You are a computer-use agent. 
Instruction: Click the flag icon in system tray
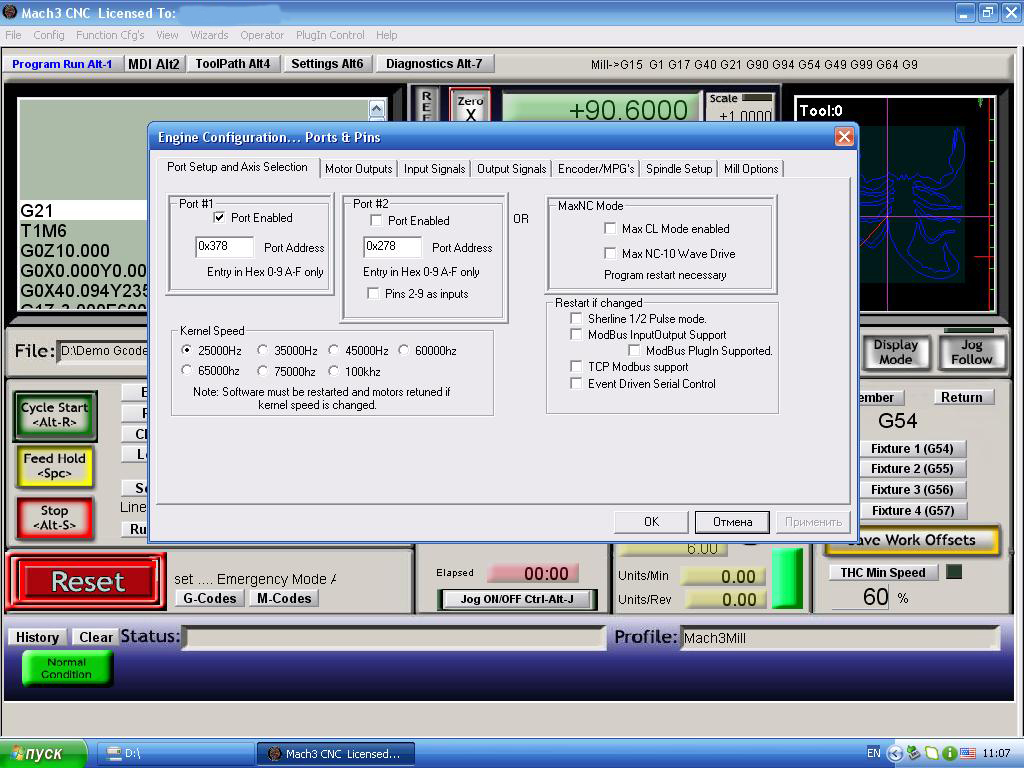[x=968, y=753]
